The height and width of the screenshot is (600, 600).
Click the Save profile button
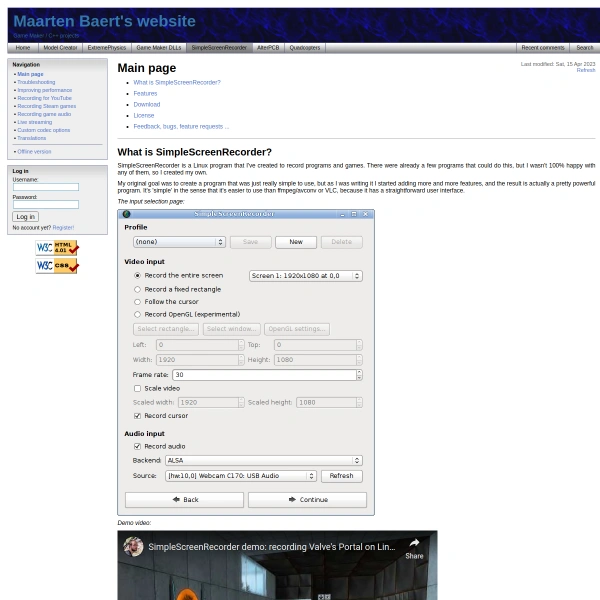(251, 242)
